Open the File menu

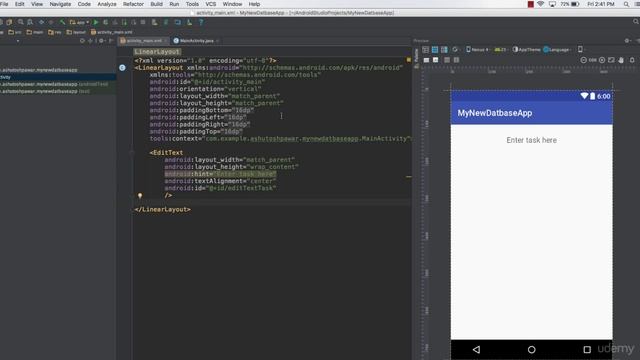4,4
